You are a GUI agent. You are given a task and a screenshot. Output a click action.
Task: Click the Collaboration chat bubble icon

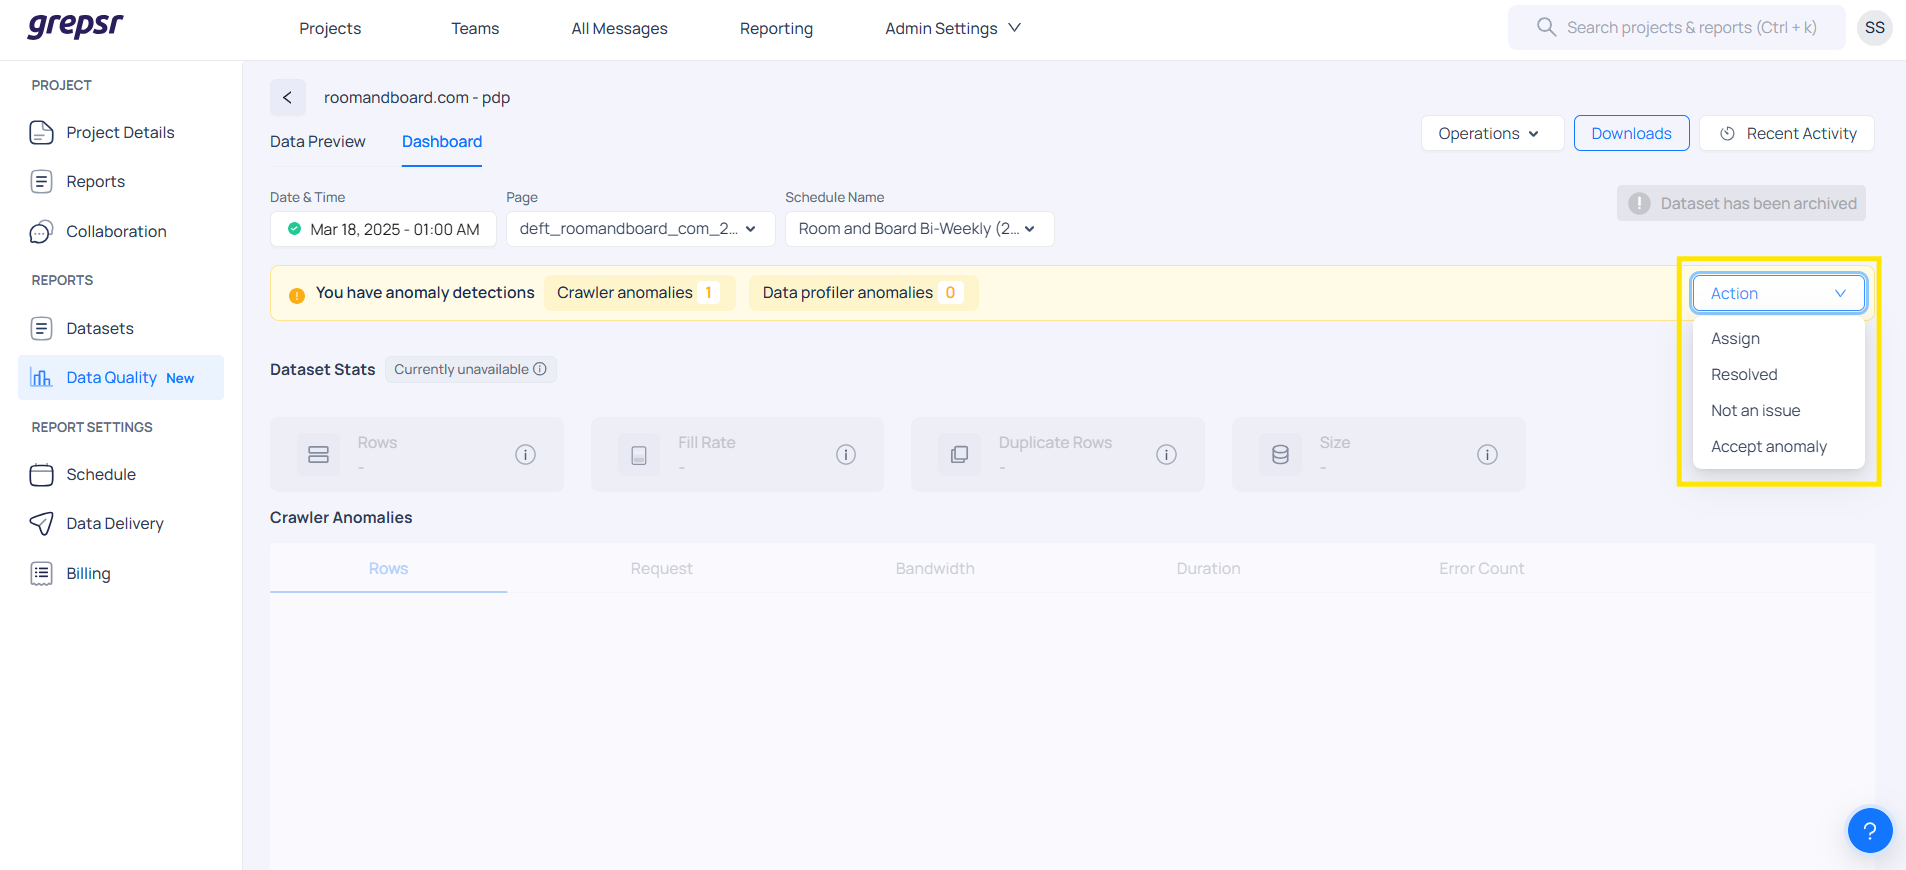tap(41, 232)
